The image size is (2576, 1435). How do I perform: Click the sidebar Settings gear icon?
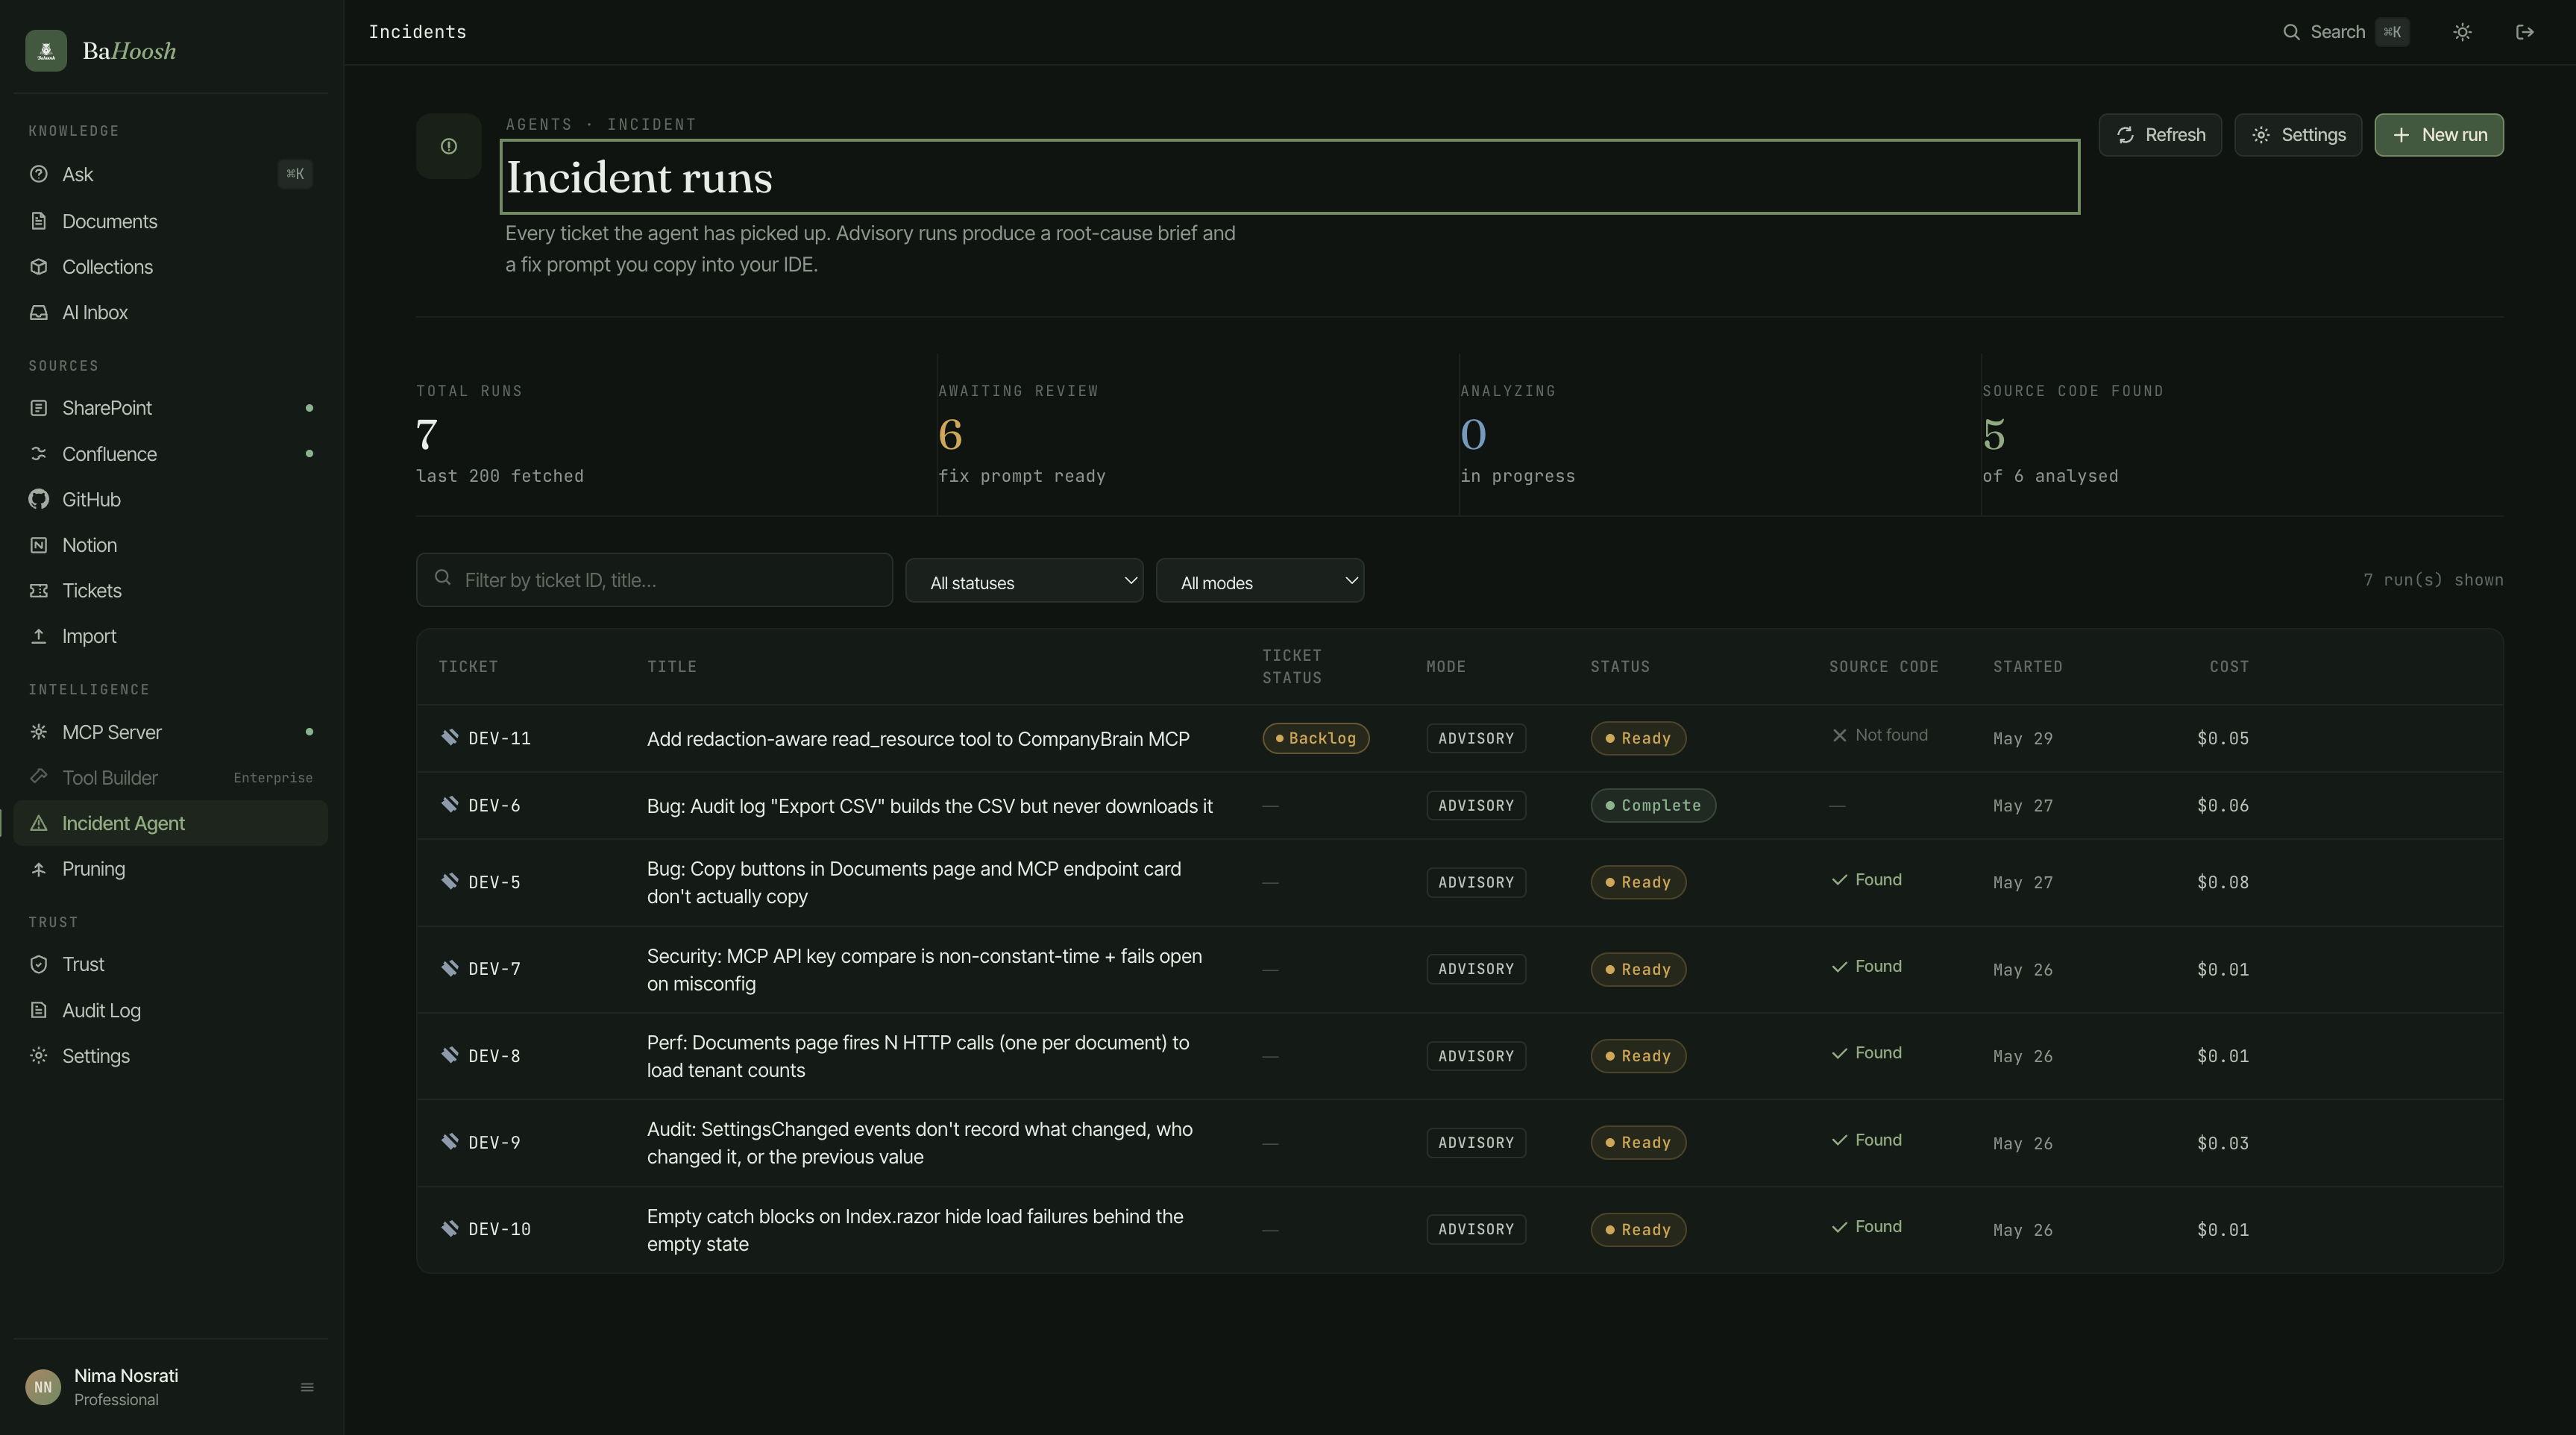[x=39, y=1056]
